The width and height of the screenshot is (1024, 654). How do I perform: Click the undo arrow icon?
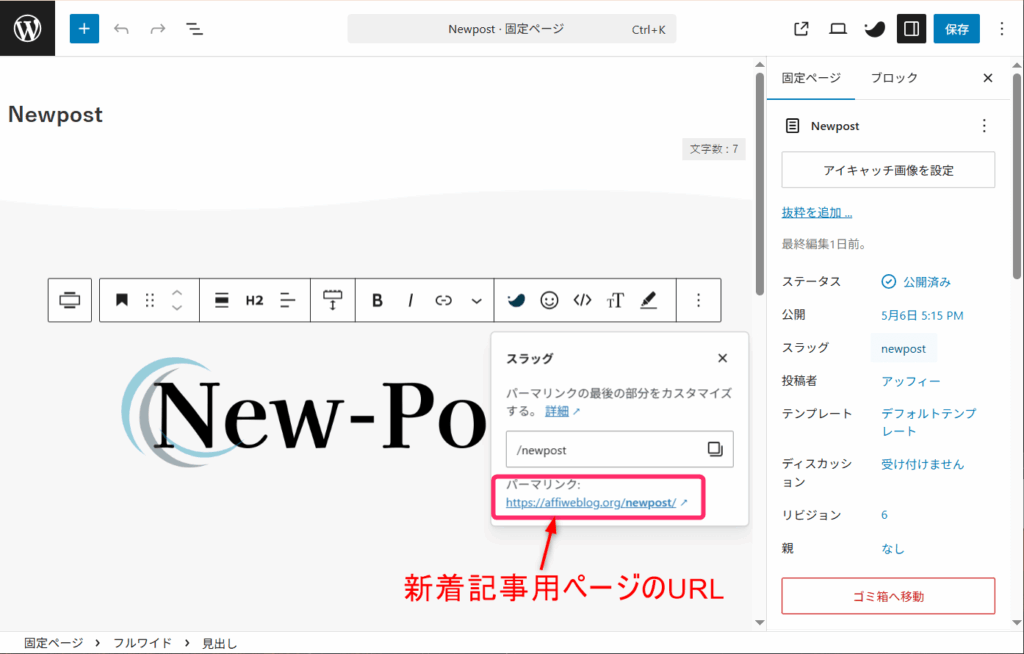[x=122, y=29]
